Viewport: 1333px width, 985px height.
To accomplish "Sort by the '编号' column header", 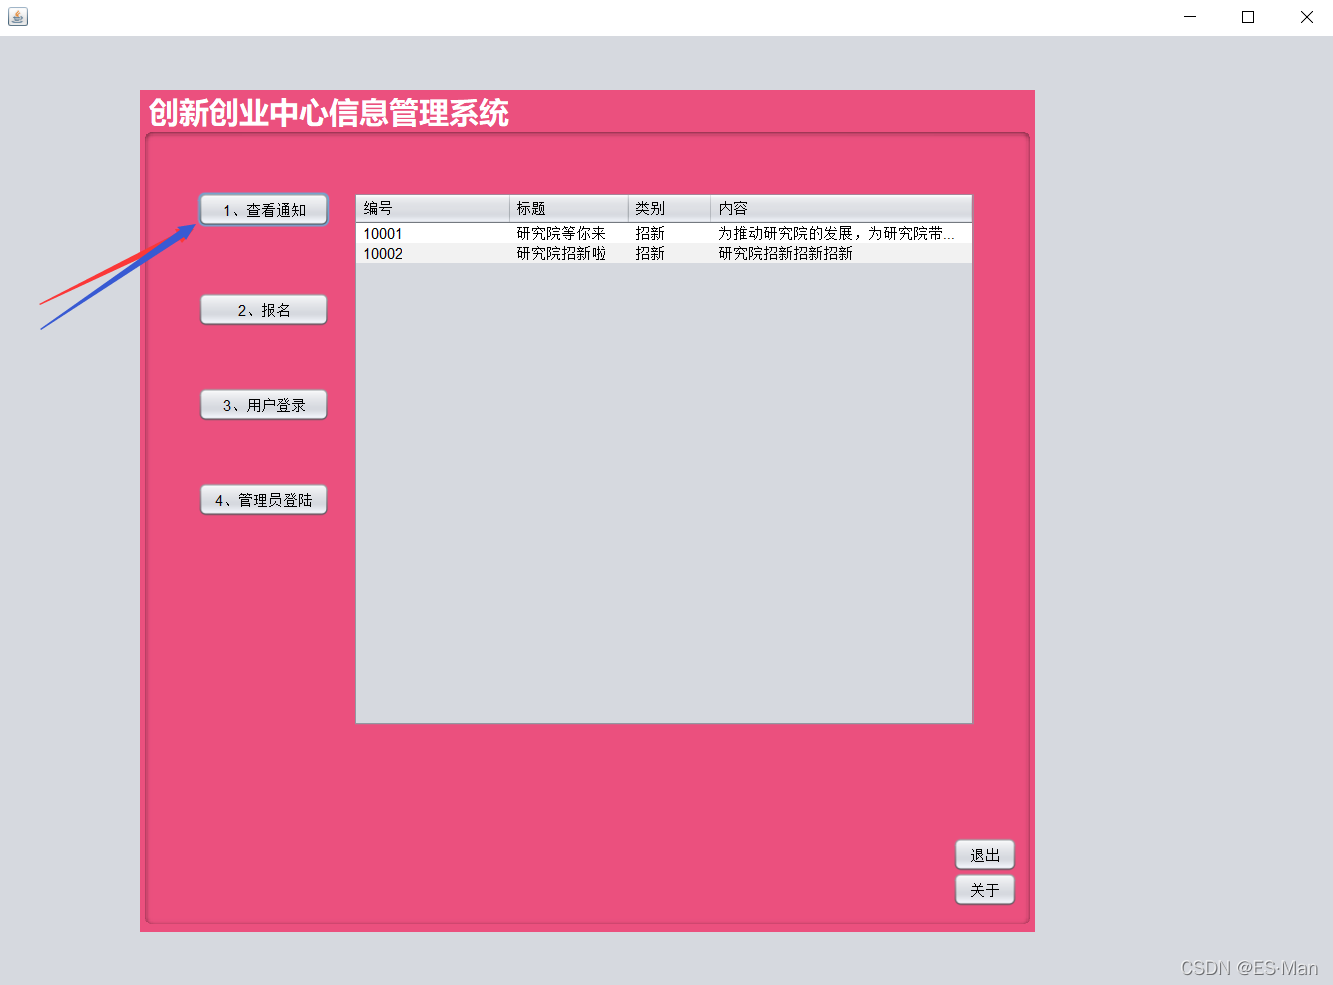I will click(x=433, y=208).
